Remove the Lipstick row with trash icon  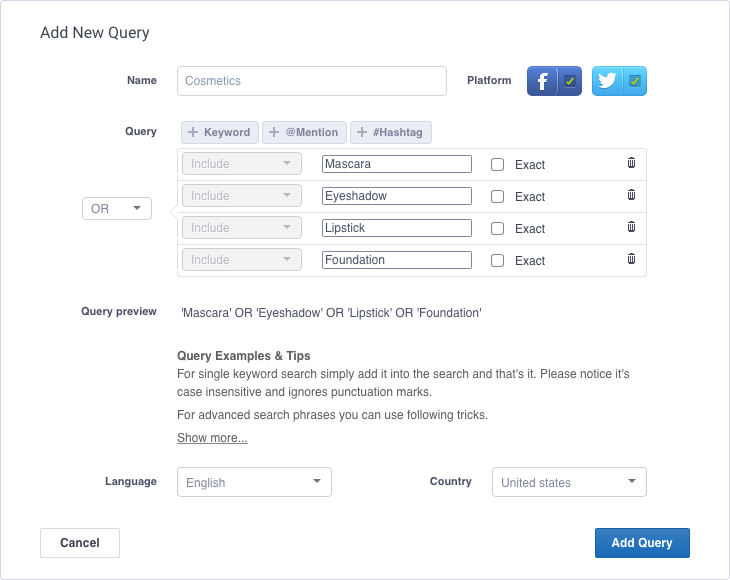[x=631, y=227]
